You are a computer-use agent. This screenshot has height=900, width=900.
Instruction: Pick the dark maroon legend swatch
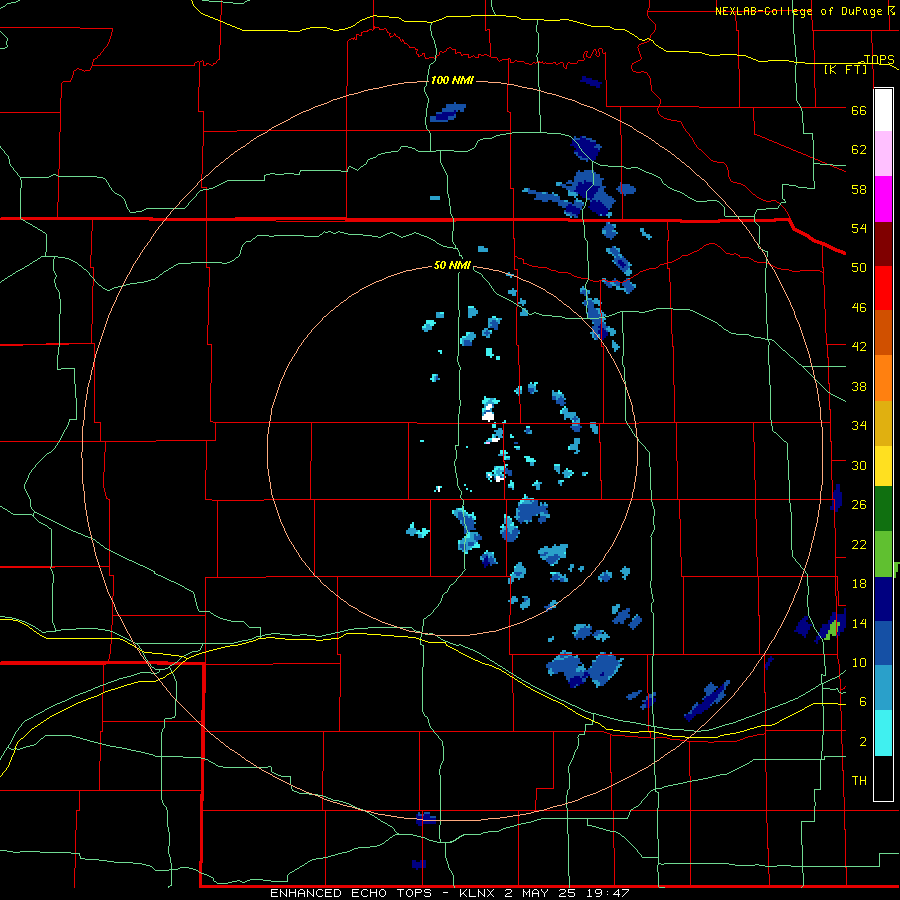883,244
